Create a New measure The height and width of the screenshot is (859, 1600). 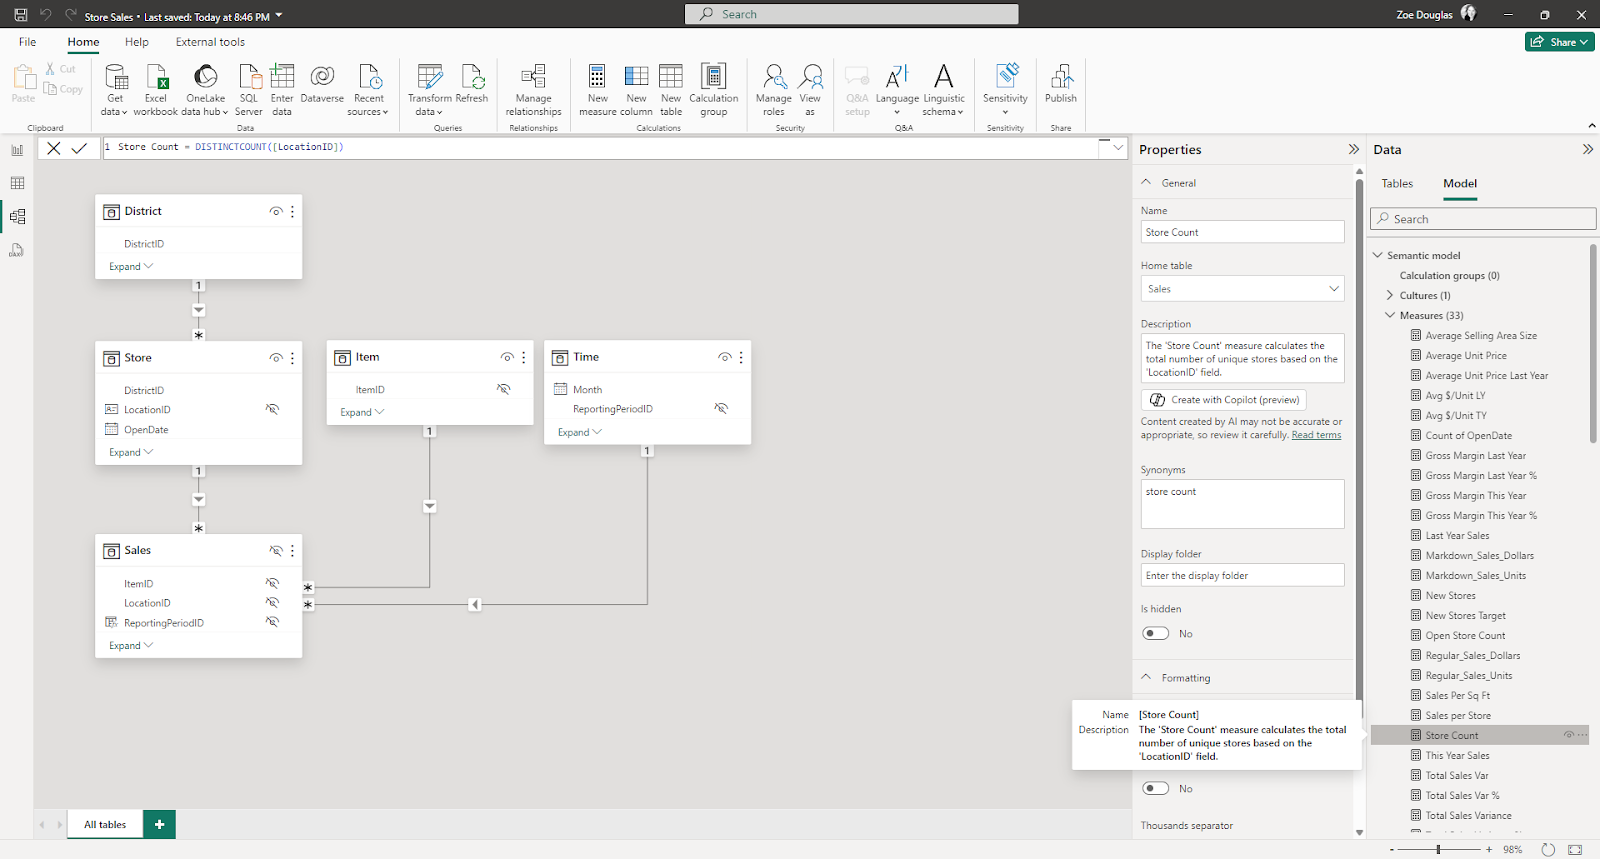(597, 90)
